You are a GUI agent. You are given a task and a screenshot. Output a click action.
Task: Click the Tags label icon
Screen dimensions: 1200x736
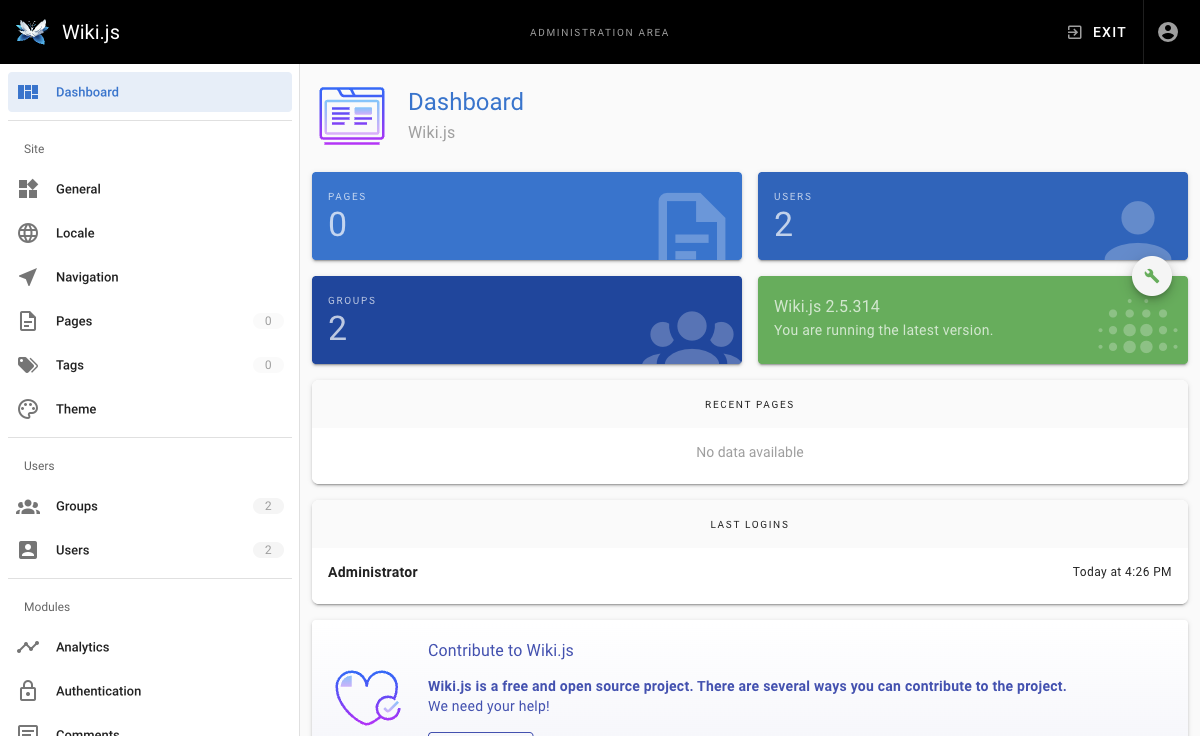(28, 365)
